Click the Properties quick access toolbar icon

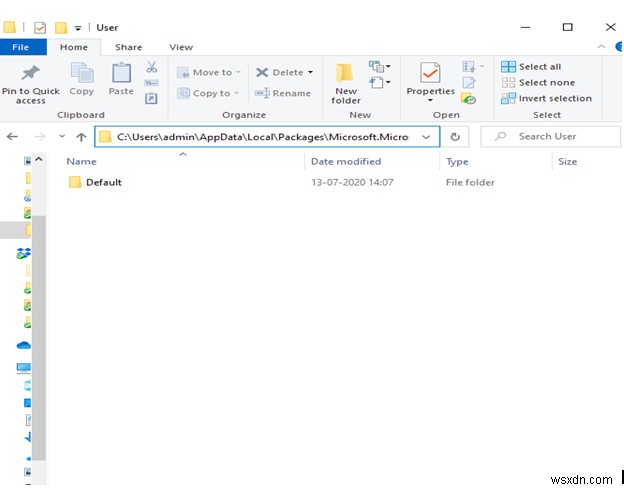(40, 27)
